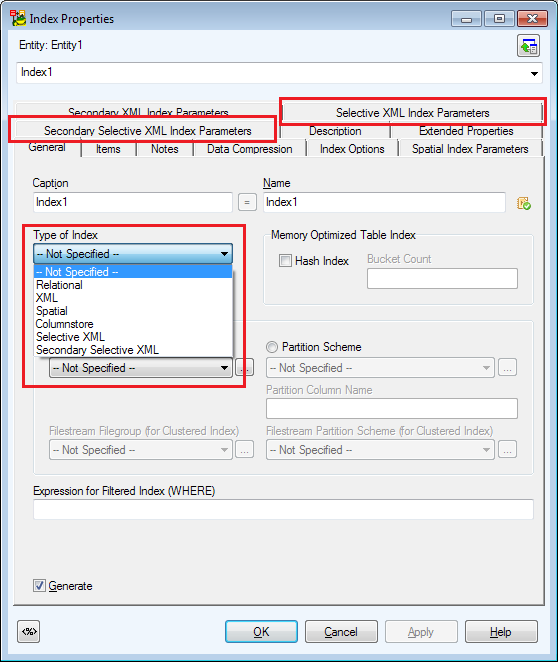
Task: Enable the Hash Index checkbox
Action: point(285,260)
